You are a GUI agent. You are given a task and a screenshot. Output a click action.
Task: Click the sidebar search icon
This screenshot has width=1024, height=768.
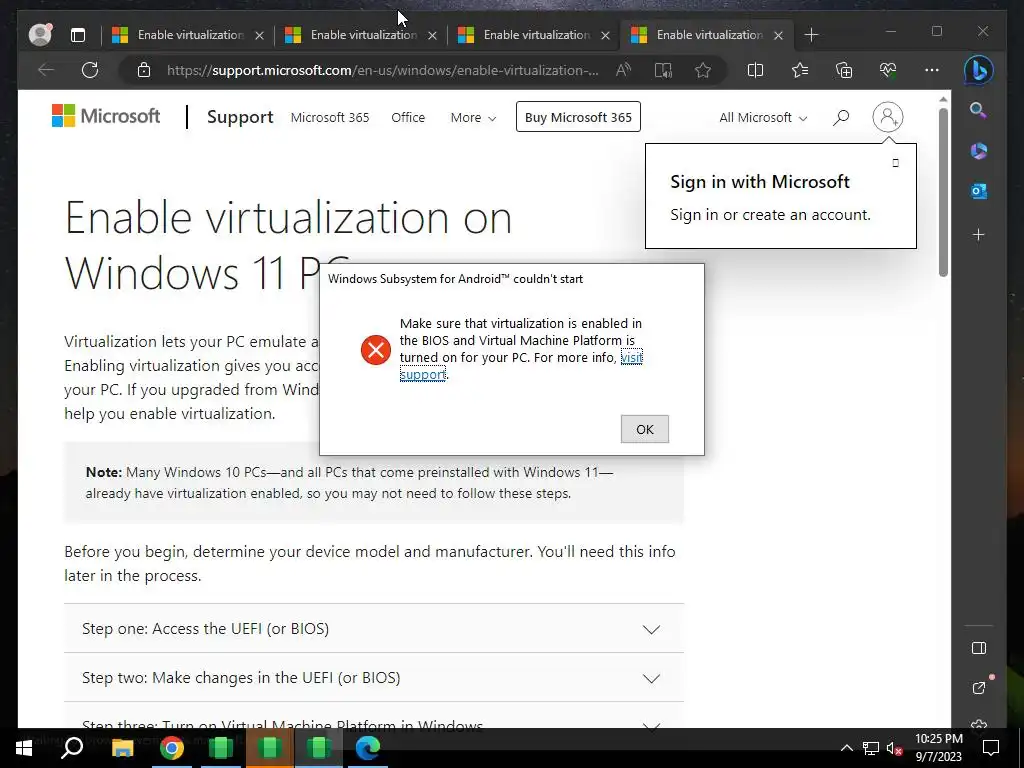[978, 110]
